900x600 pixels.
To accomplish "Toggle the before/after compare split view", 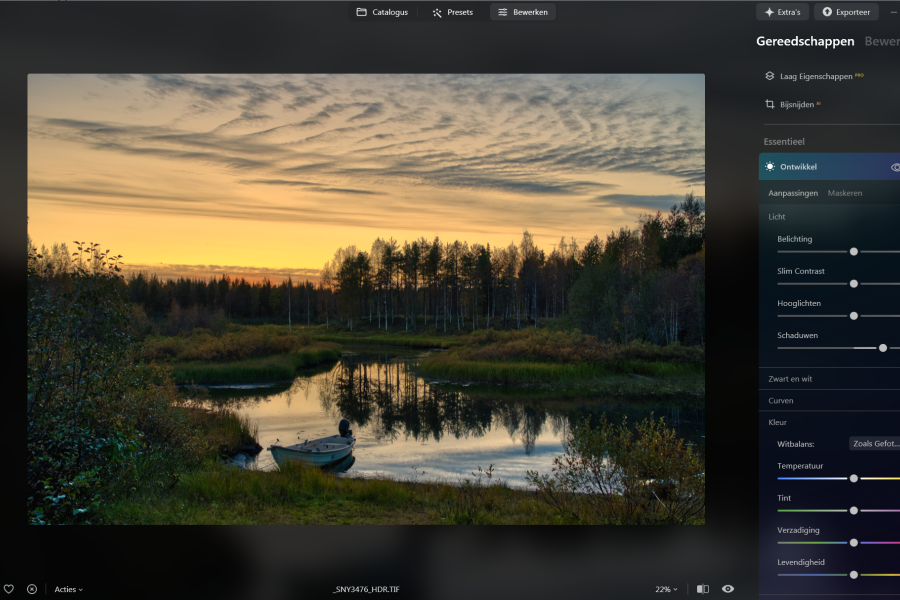I will pyautogui.click(x=702, y=589).
